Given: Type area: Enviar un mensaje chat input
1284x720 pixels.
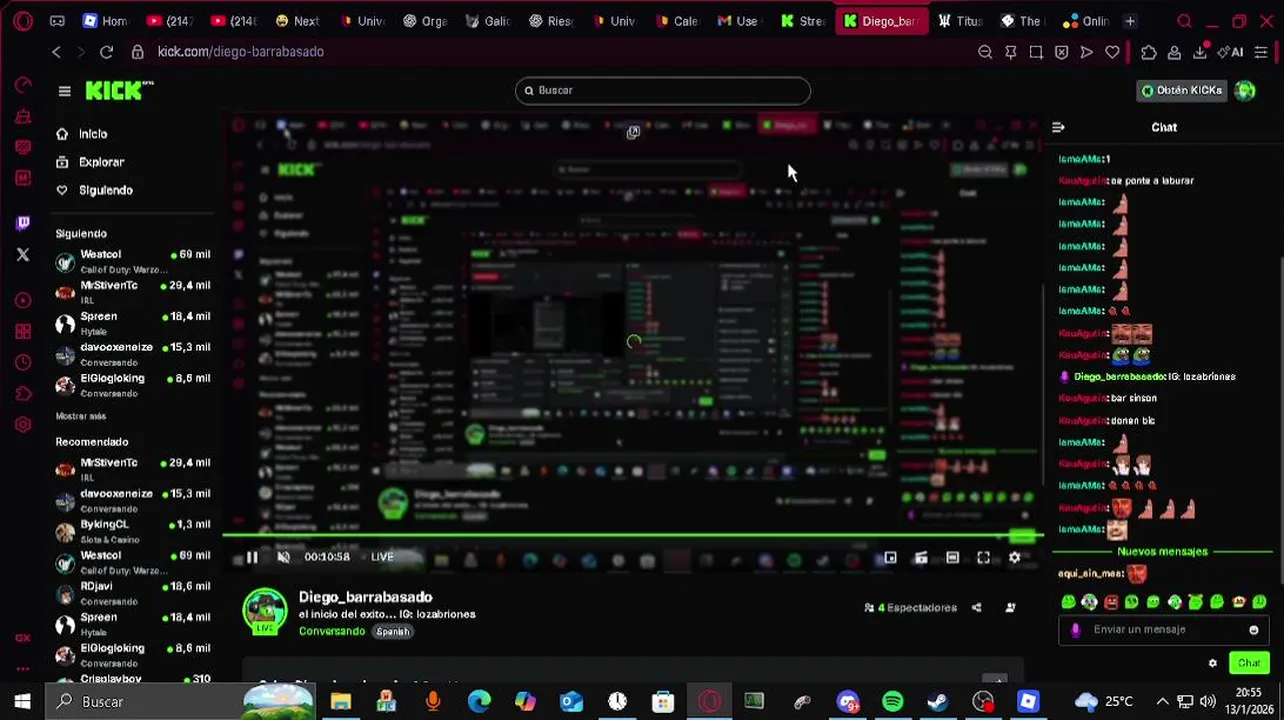Looking at the screenshot, I should [1162, 630].
